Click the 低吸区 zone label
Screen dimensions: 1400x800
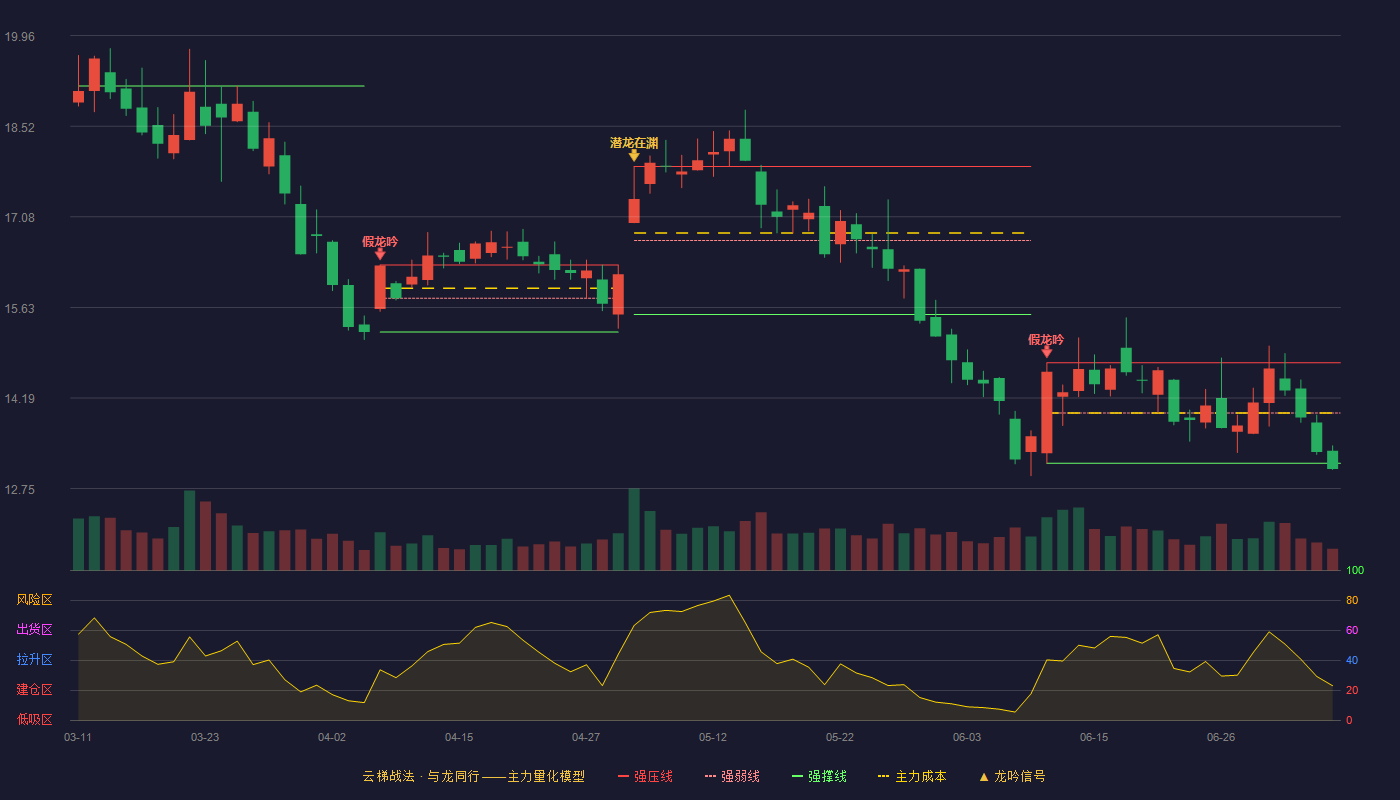coord(35,720)
